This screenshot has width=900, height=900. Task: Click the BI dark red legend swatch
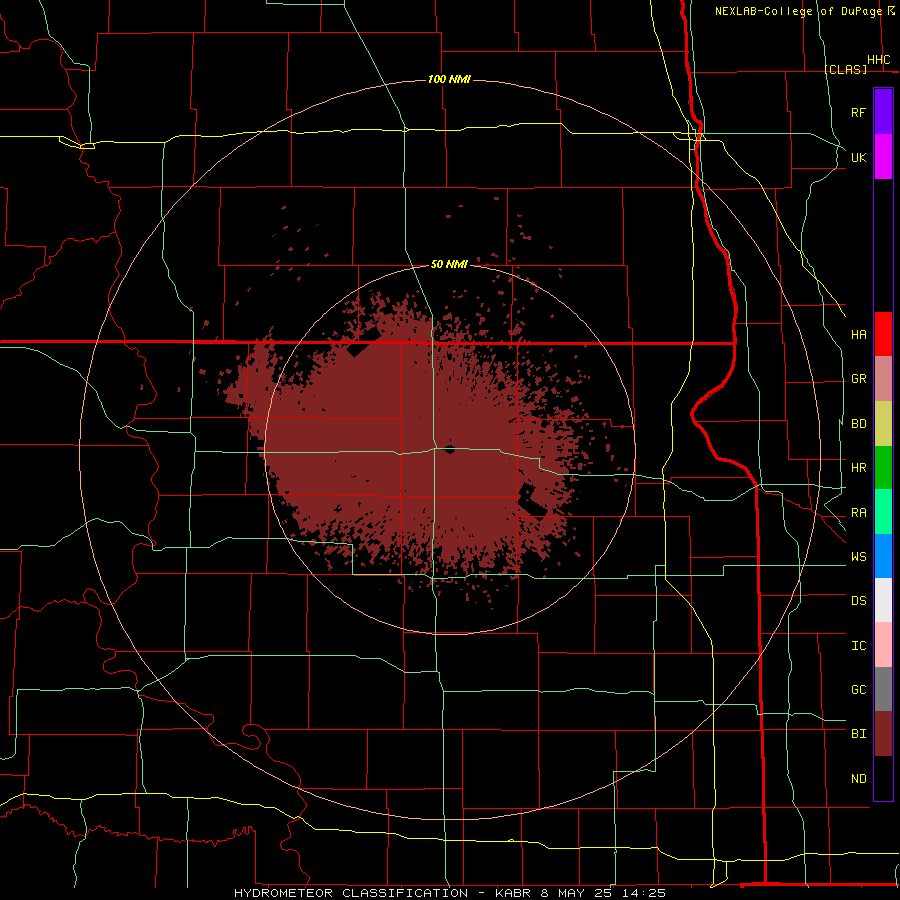(x=883, y=734)
